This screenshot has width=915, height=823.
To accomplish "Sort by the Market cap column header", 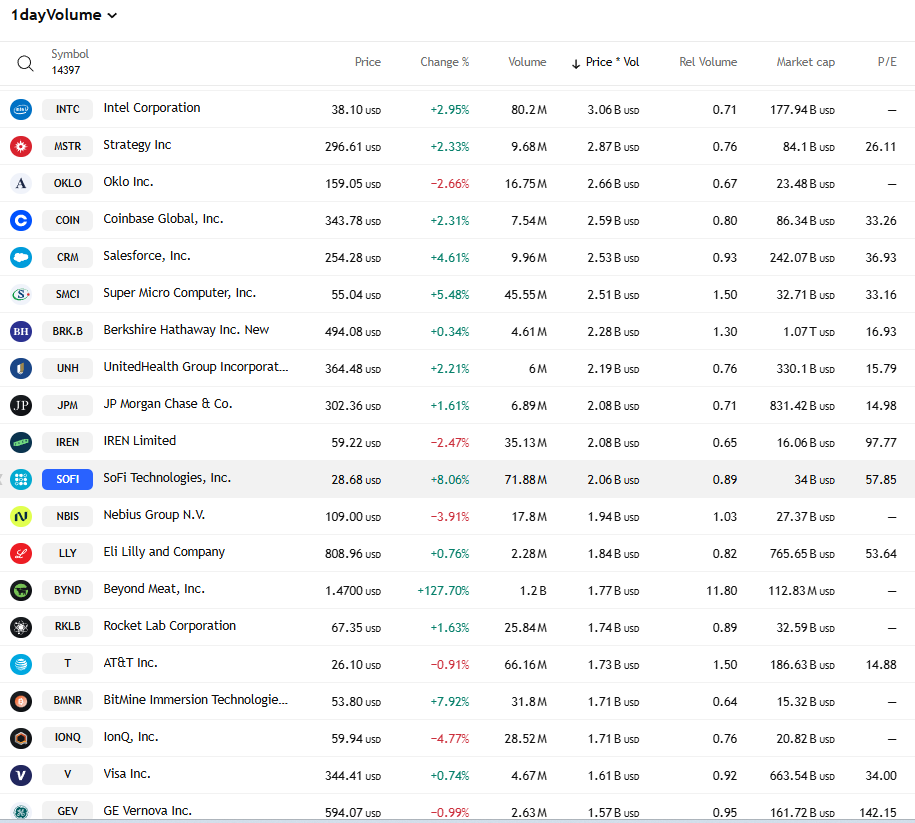I will pyautogui.click(x=805, y=62).
